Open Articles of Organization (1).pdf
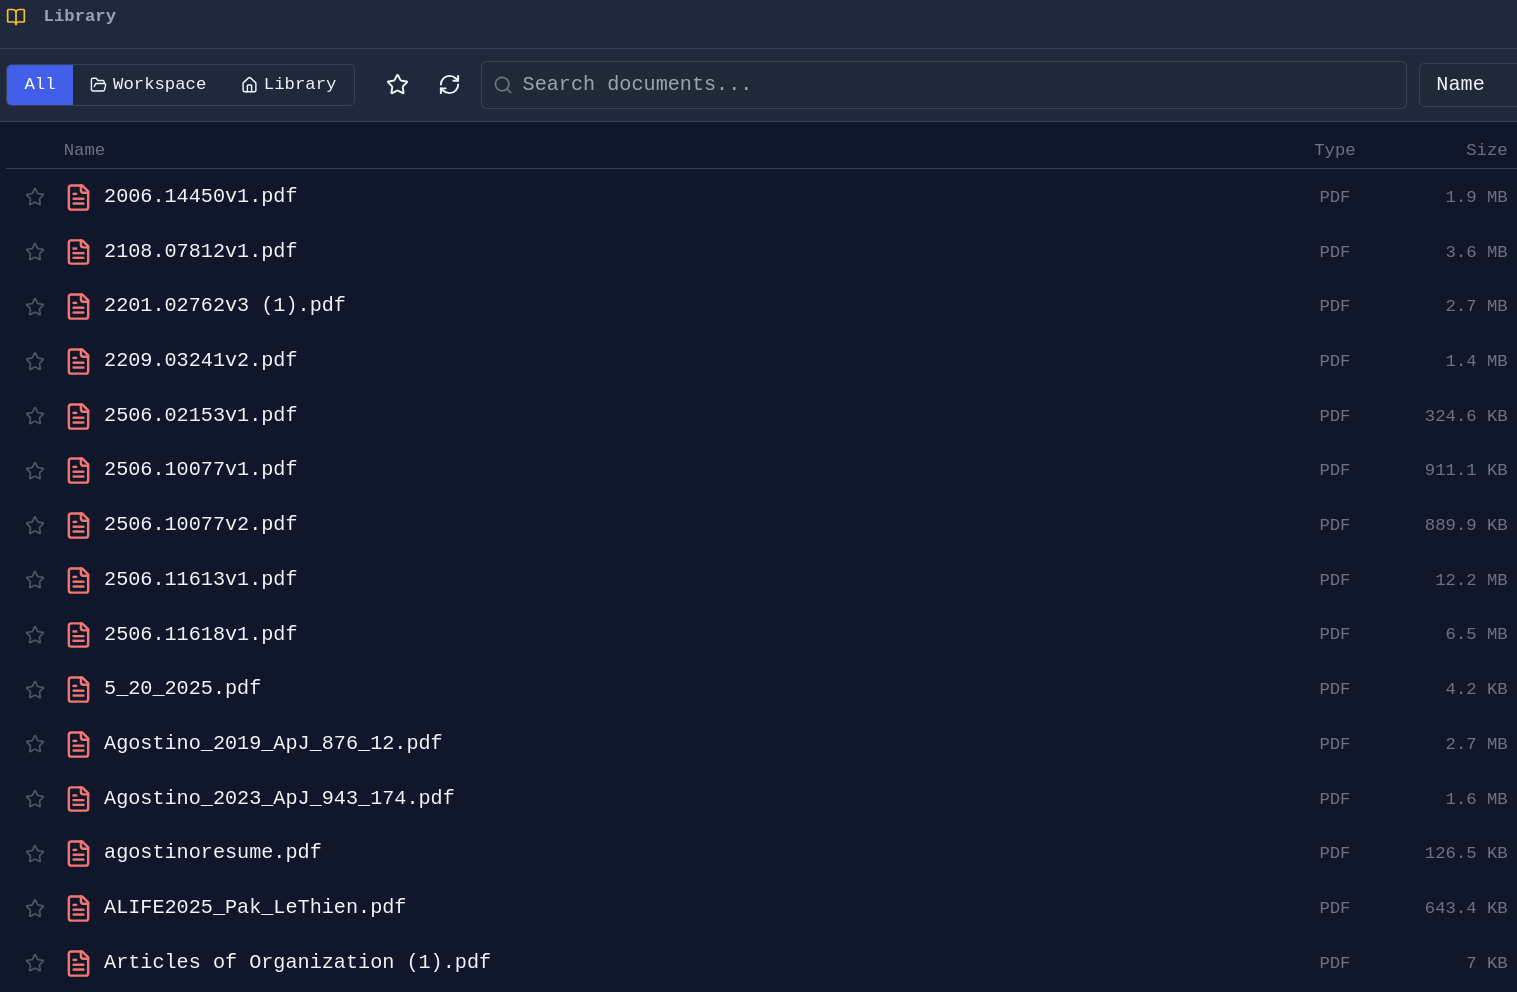1517x992 pixels. coord(297,962)
